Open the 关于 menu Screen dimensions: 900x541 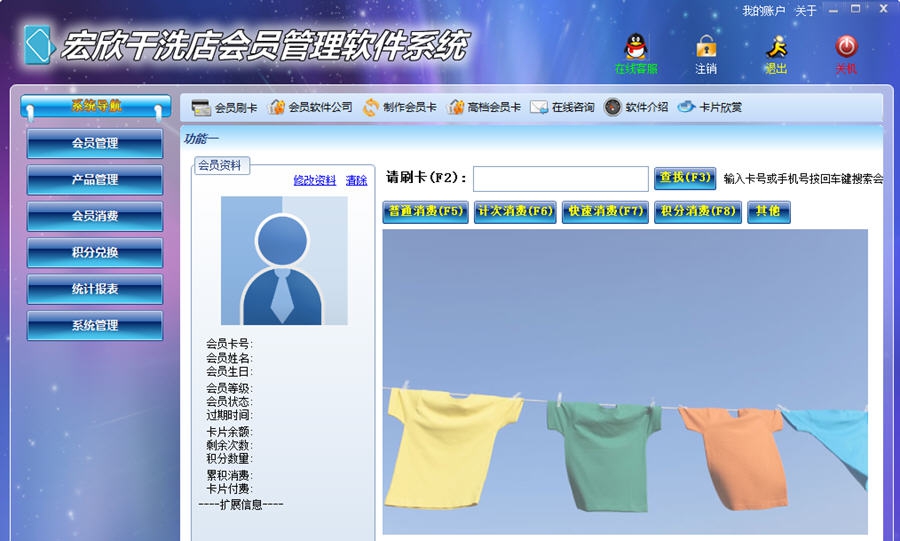(805, 11)
